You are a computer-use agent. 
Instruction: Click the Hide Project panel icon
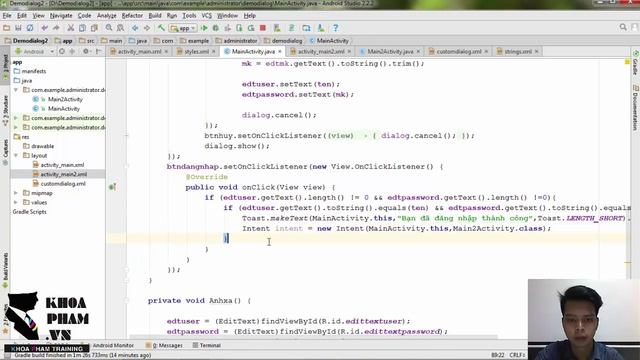(98, 51)
